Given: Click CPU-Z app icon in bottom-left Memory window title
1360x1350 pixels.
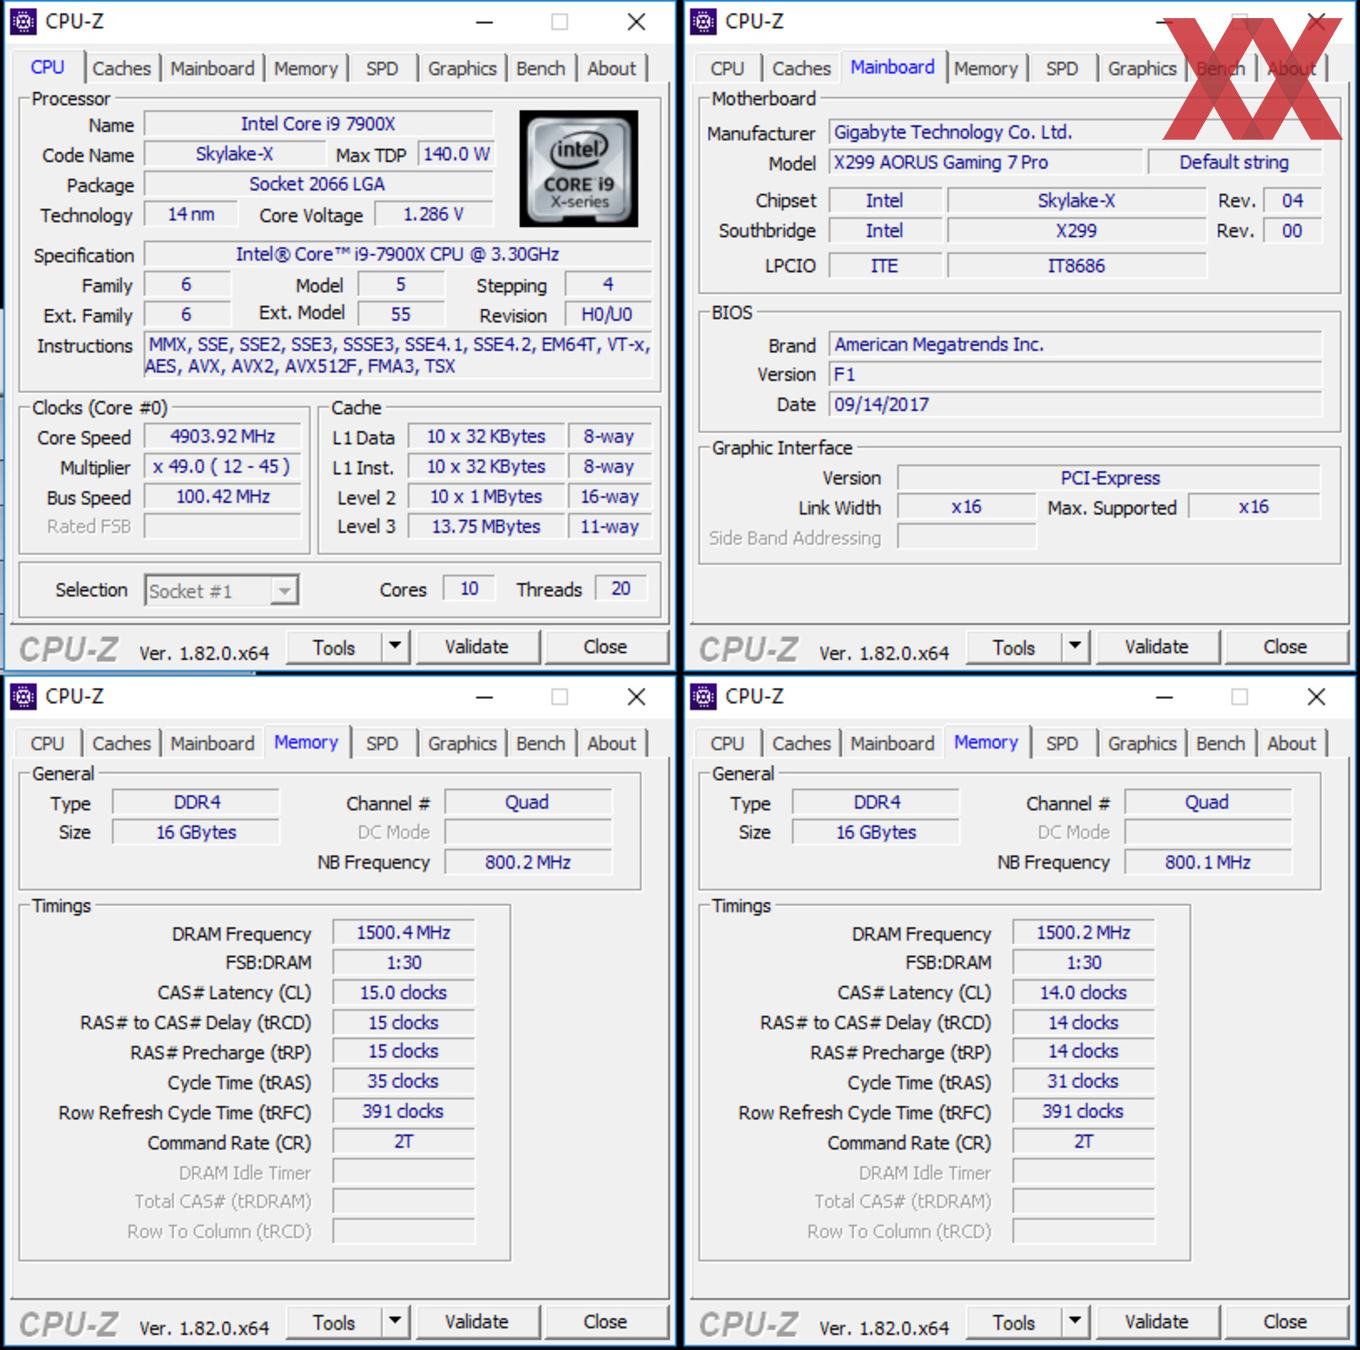Looking at the screenshot, I should coord(23,696).
